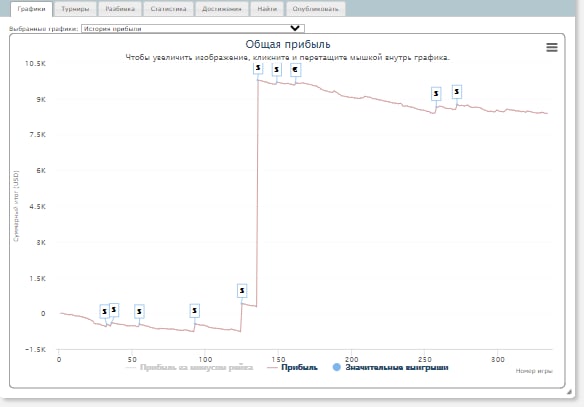
Task: Click the chart panel resize grip corner
Action: click(569, 392)
